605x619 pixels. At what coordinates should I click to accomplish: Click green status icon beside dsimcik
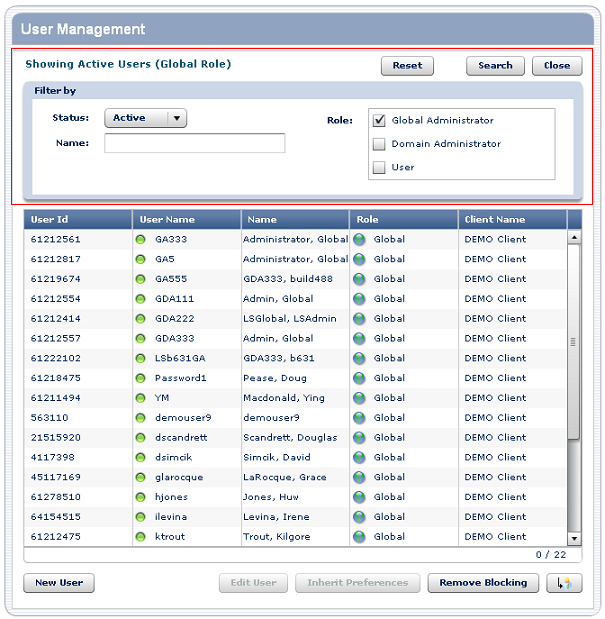click(x=140, y=457)
